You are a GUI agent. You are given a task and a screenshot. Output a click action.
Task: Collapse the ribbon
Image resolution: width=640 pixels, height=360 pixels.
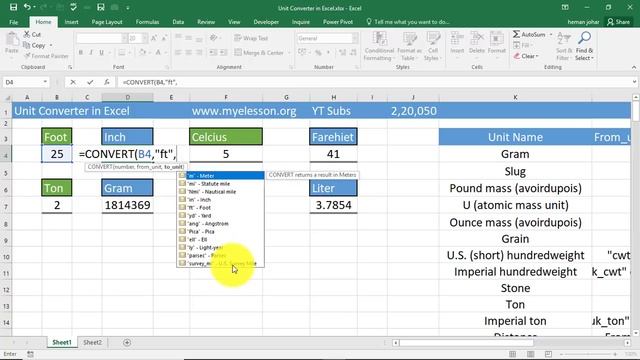pyautogui.click(x=633, y=67)
